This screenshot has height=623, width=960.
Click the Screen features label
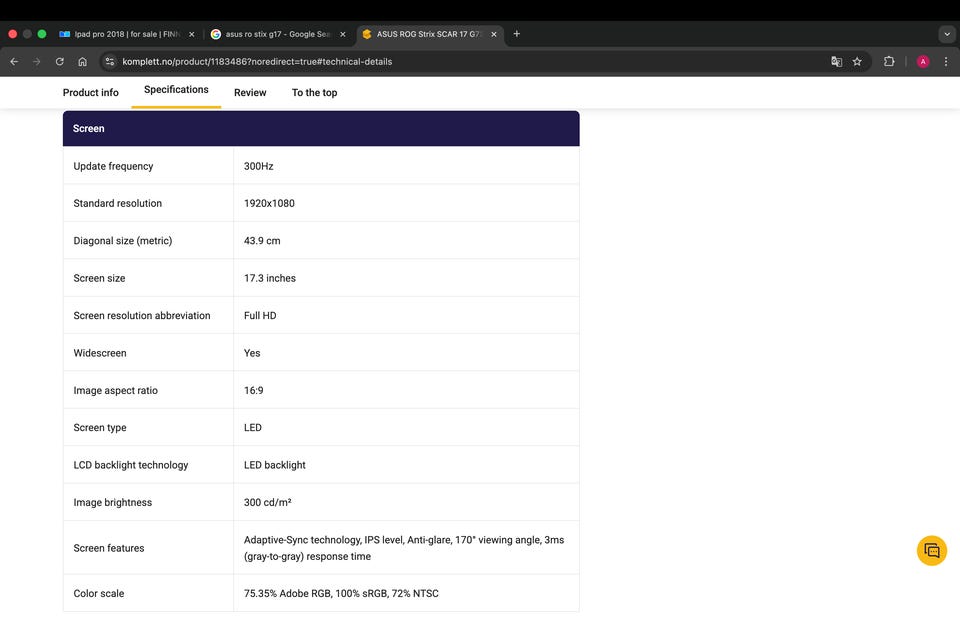coord(109,548)
